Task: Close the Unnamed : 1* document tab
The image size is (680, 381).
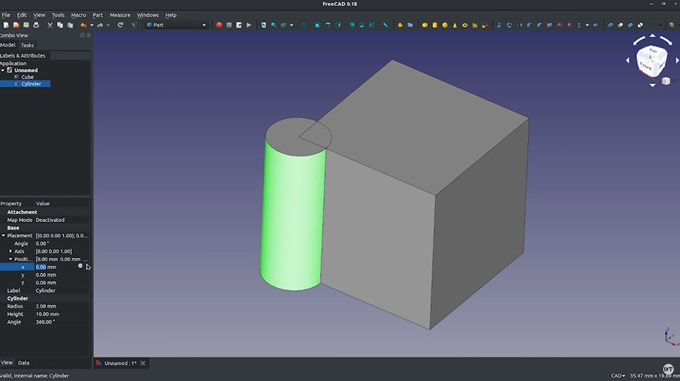Action: point(143,363)
